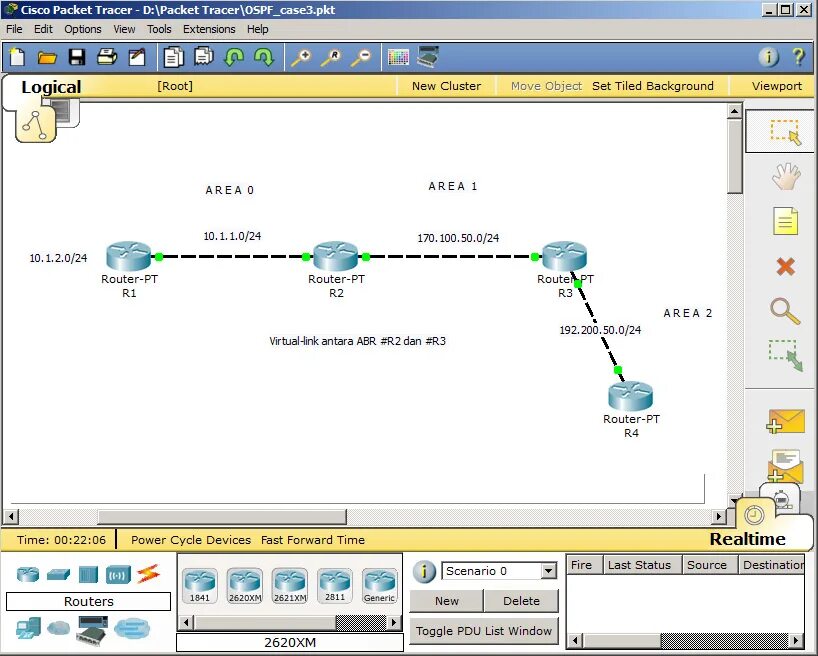This screenshot has width=818, height=656.
Task: Click Toggle PDU List Window
Action: click(484, 631)
